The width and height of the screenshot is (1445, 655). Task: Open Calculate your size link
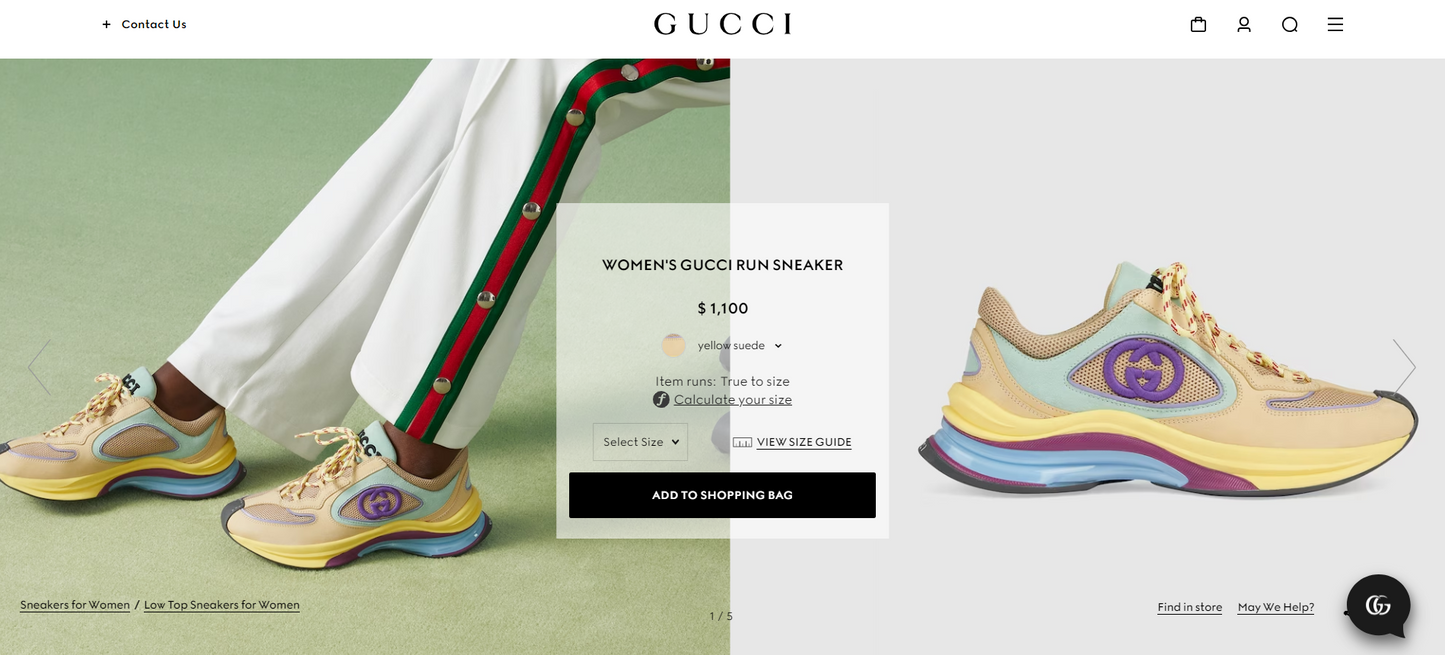pos(733,400)
